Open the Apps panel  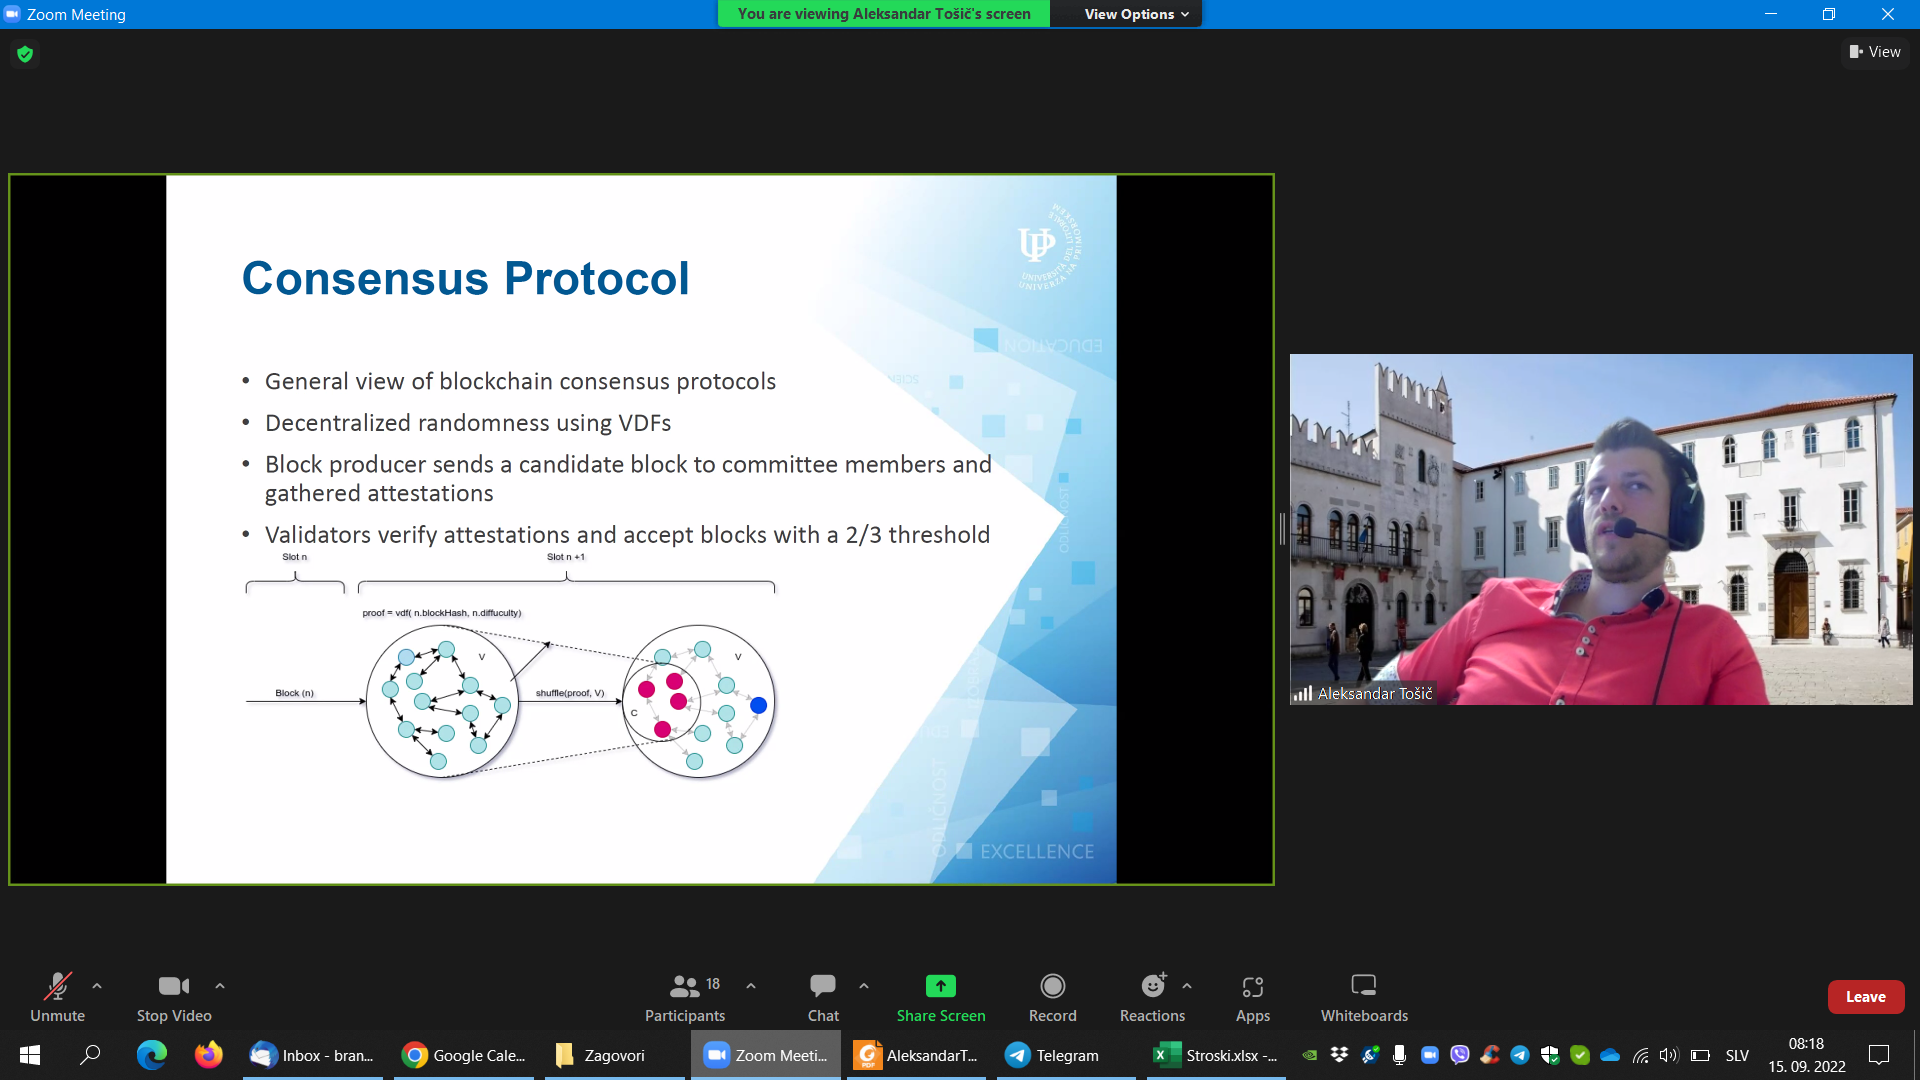[x=1252, y=997]
